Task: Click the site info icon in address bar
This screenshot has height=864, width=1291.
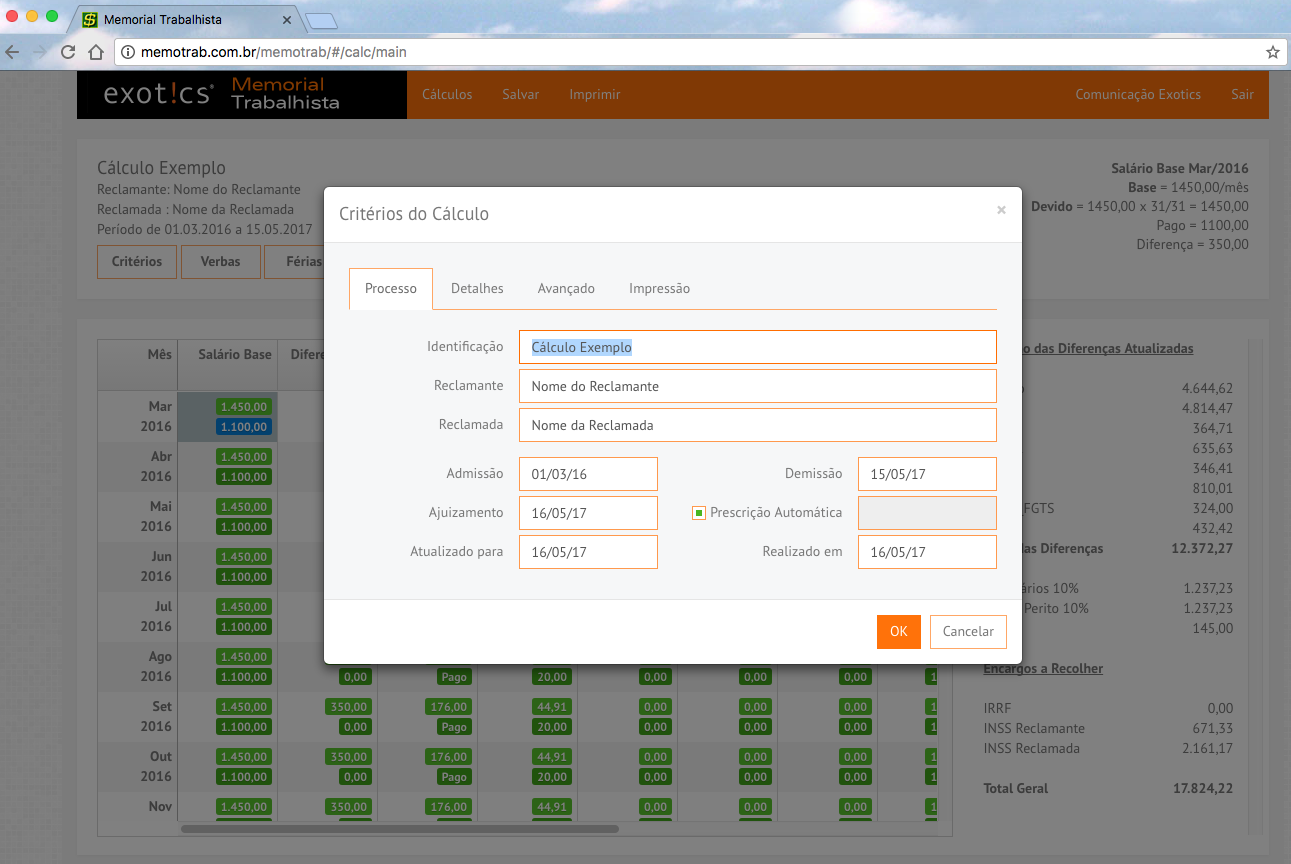Action: (x=128, y=52)
